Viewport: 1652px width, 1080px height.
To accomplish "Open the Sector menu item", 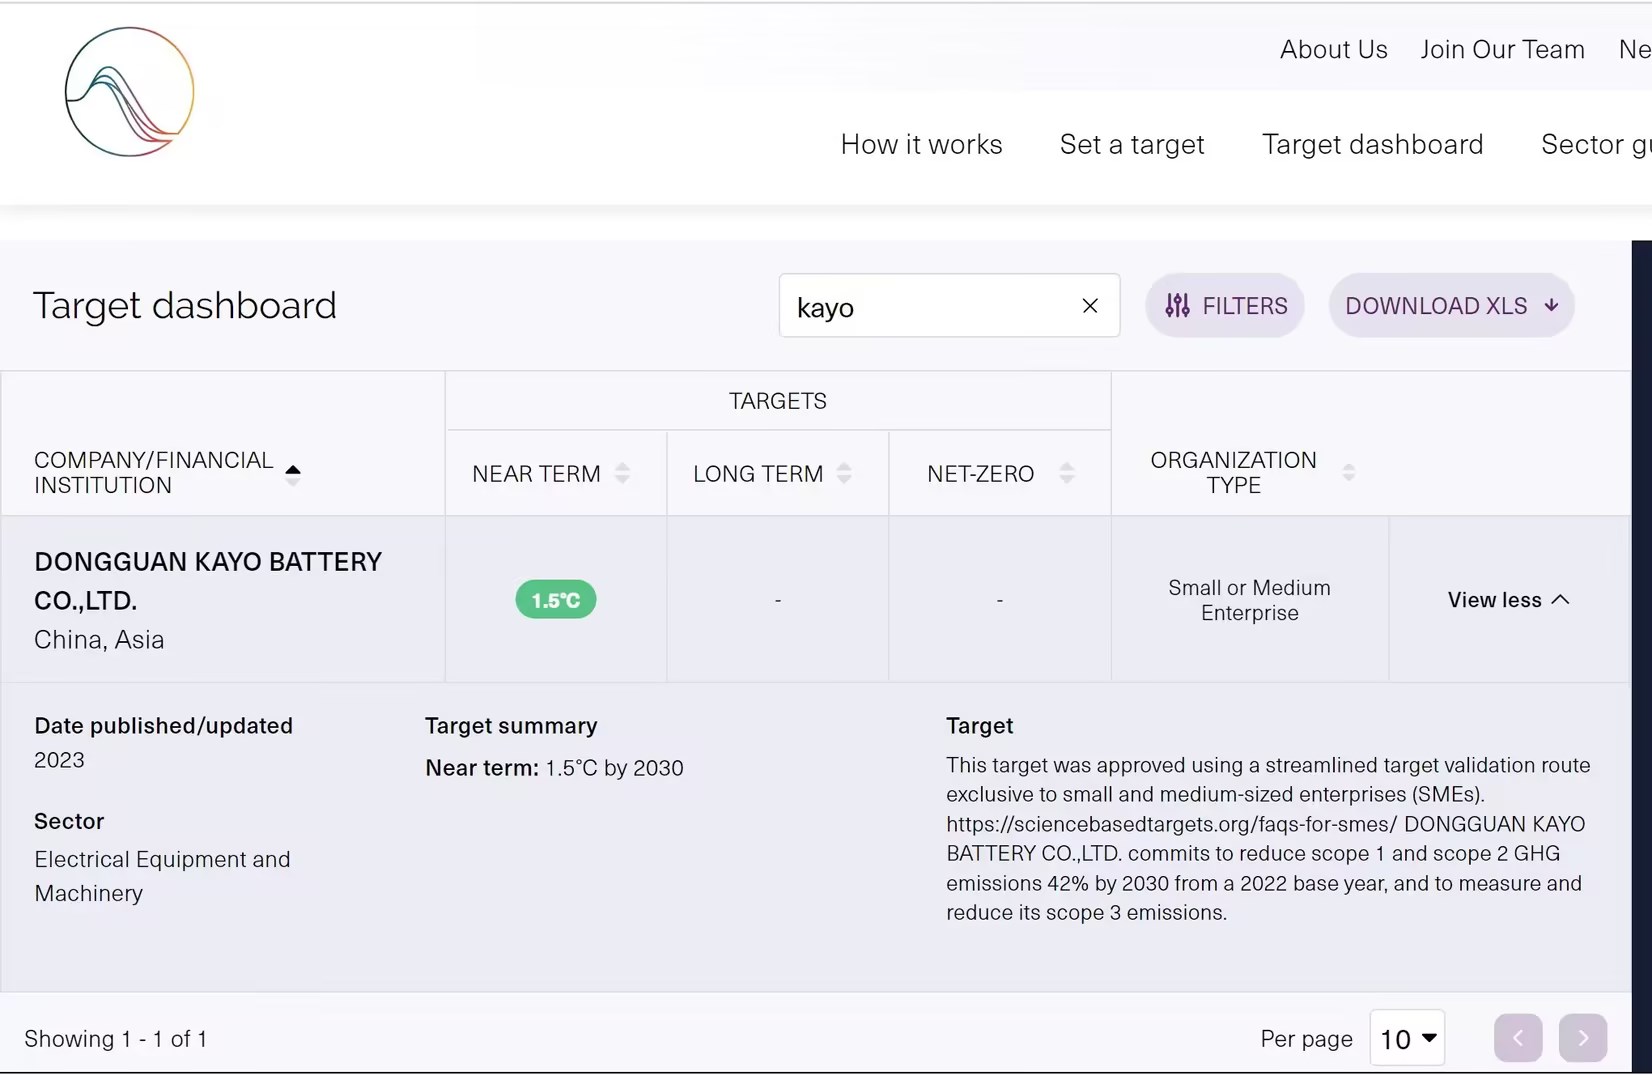I will coord(1595,145).
